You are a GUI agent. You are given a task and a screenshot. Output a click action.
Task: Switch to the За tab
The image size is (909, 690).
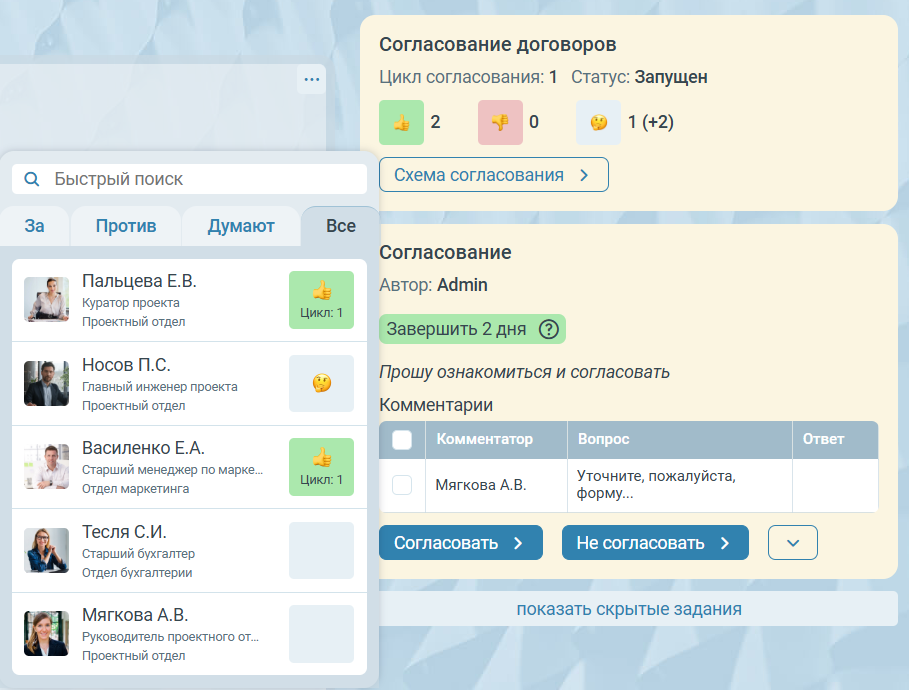tap(35, 226)
